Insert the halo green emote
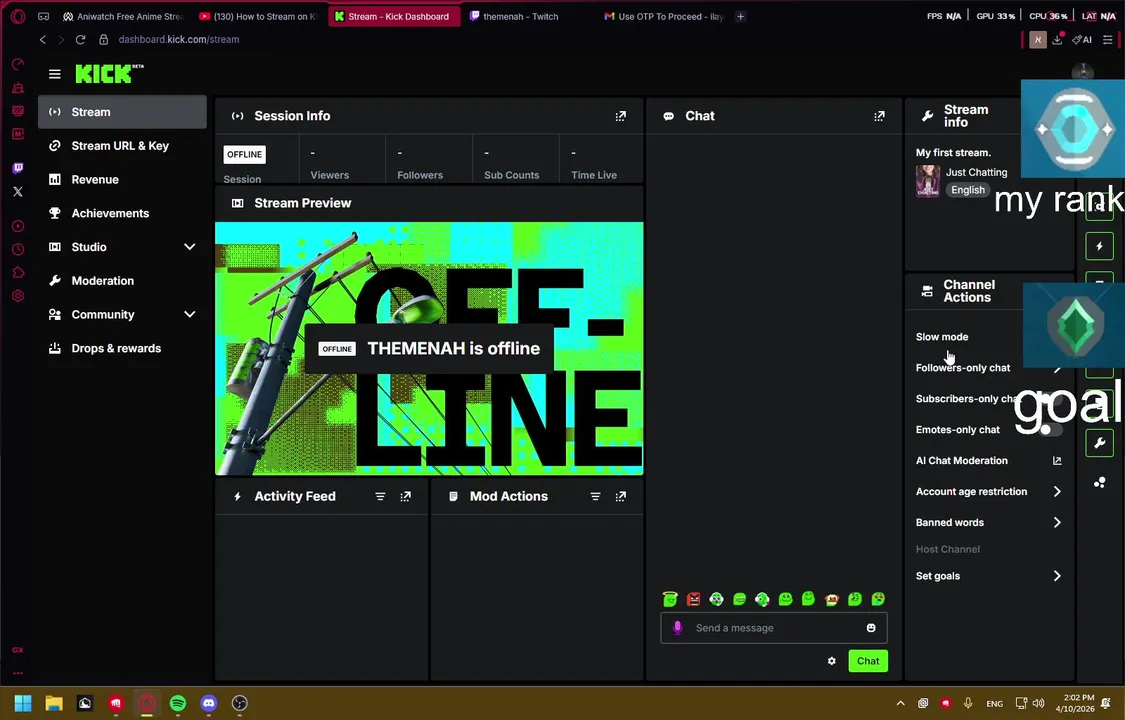Screen dimensions: 1125x720 coord(670,599)
